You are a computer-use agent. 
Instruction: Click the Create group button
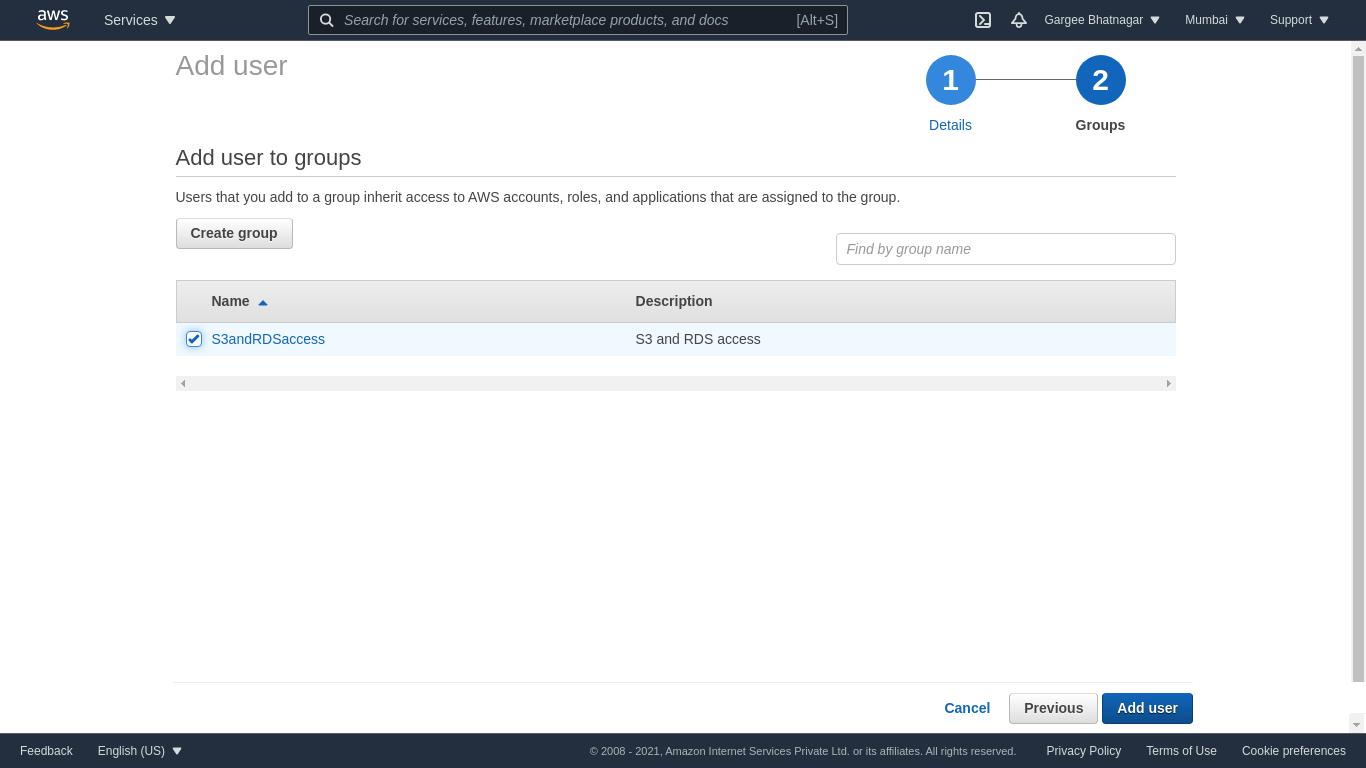click(x=234, y=233)
